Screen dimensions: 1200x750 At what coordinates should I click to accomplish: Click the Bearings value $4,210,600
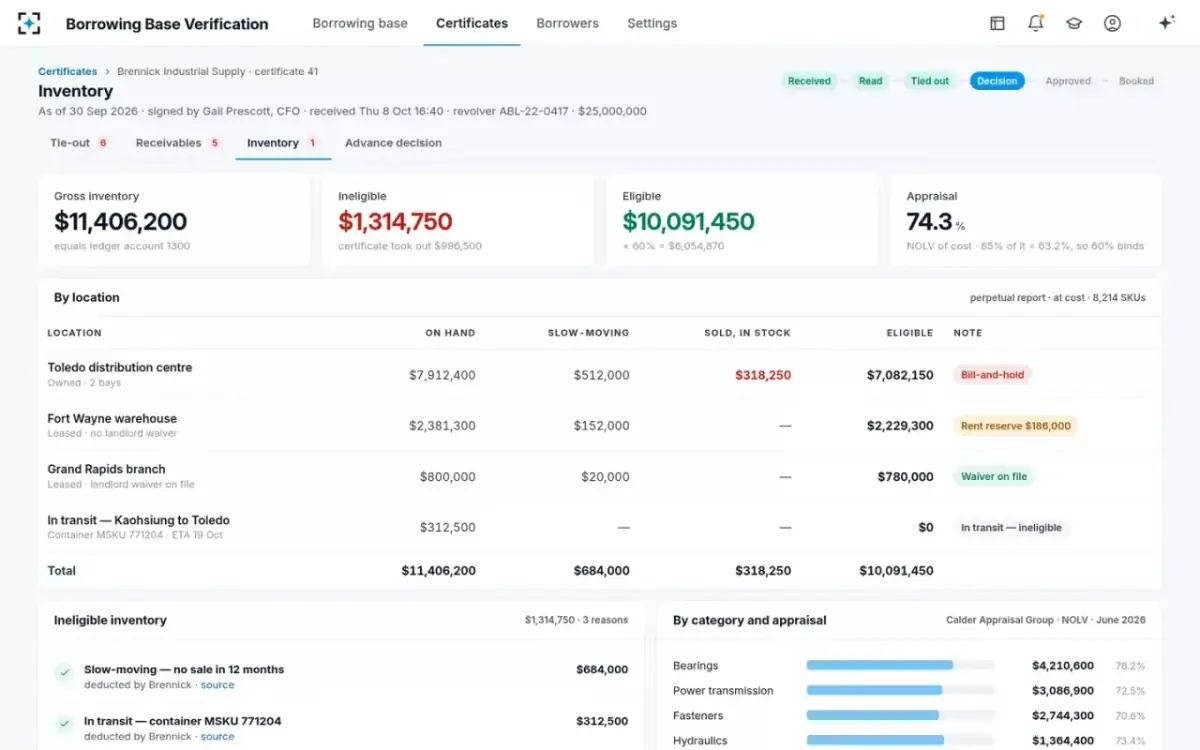1063,665
